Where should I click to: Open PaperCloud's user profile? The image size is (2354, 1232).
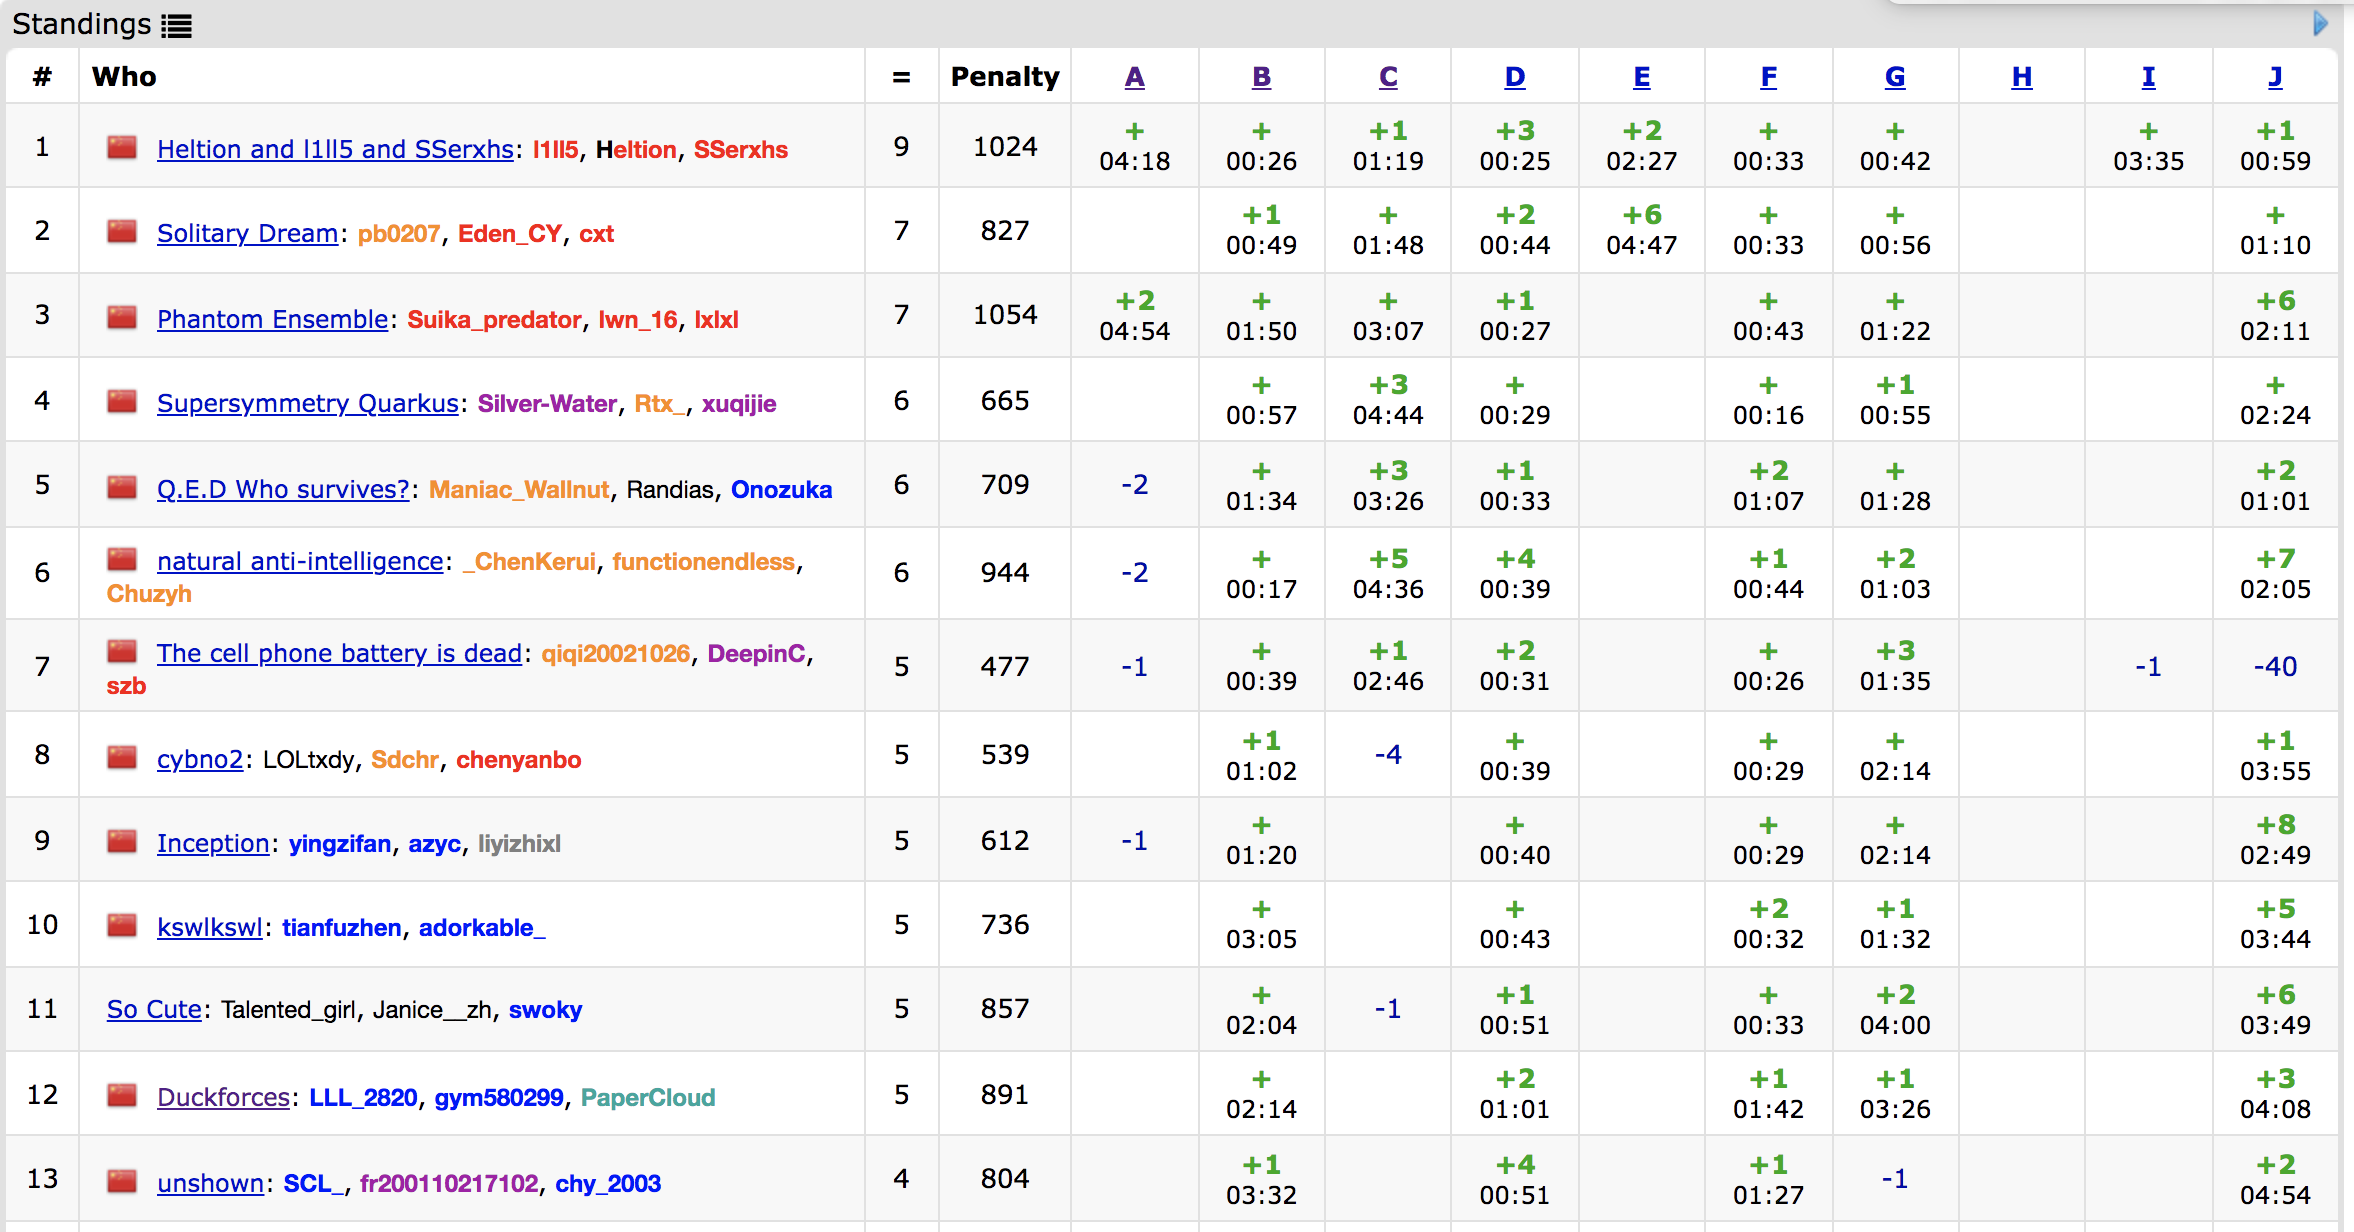click(647, 1097)
